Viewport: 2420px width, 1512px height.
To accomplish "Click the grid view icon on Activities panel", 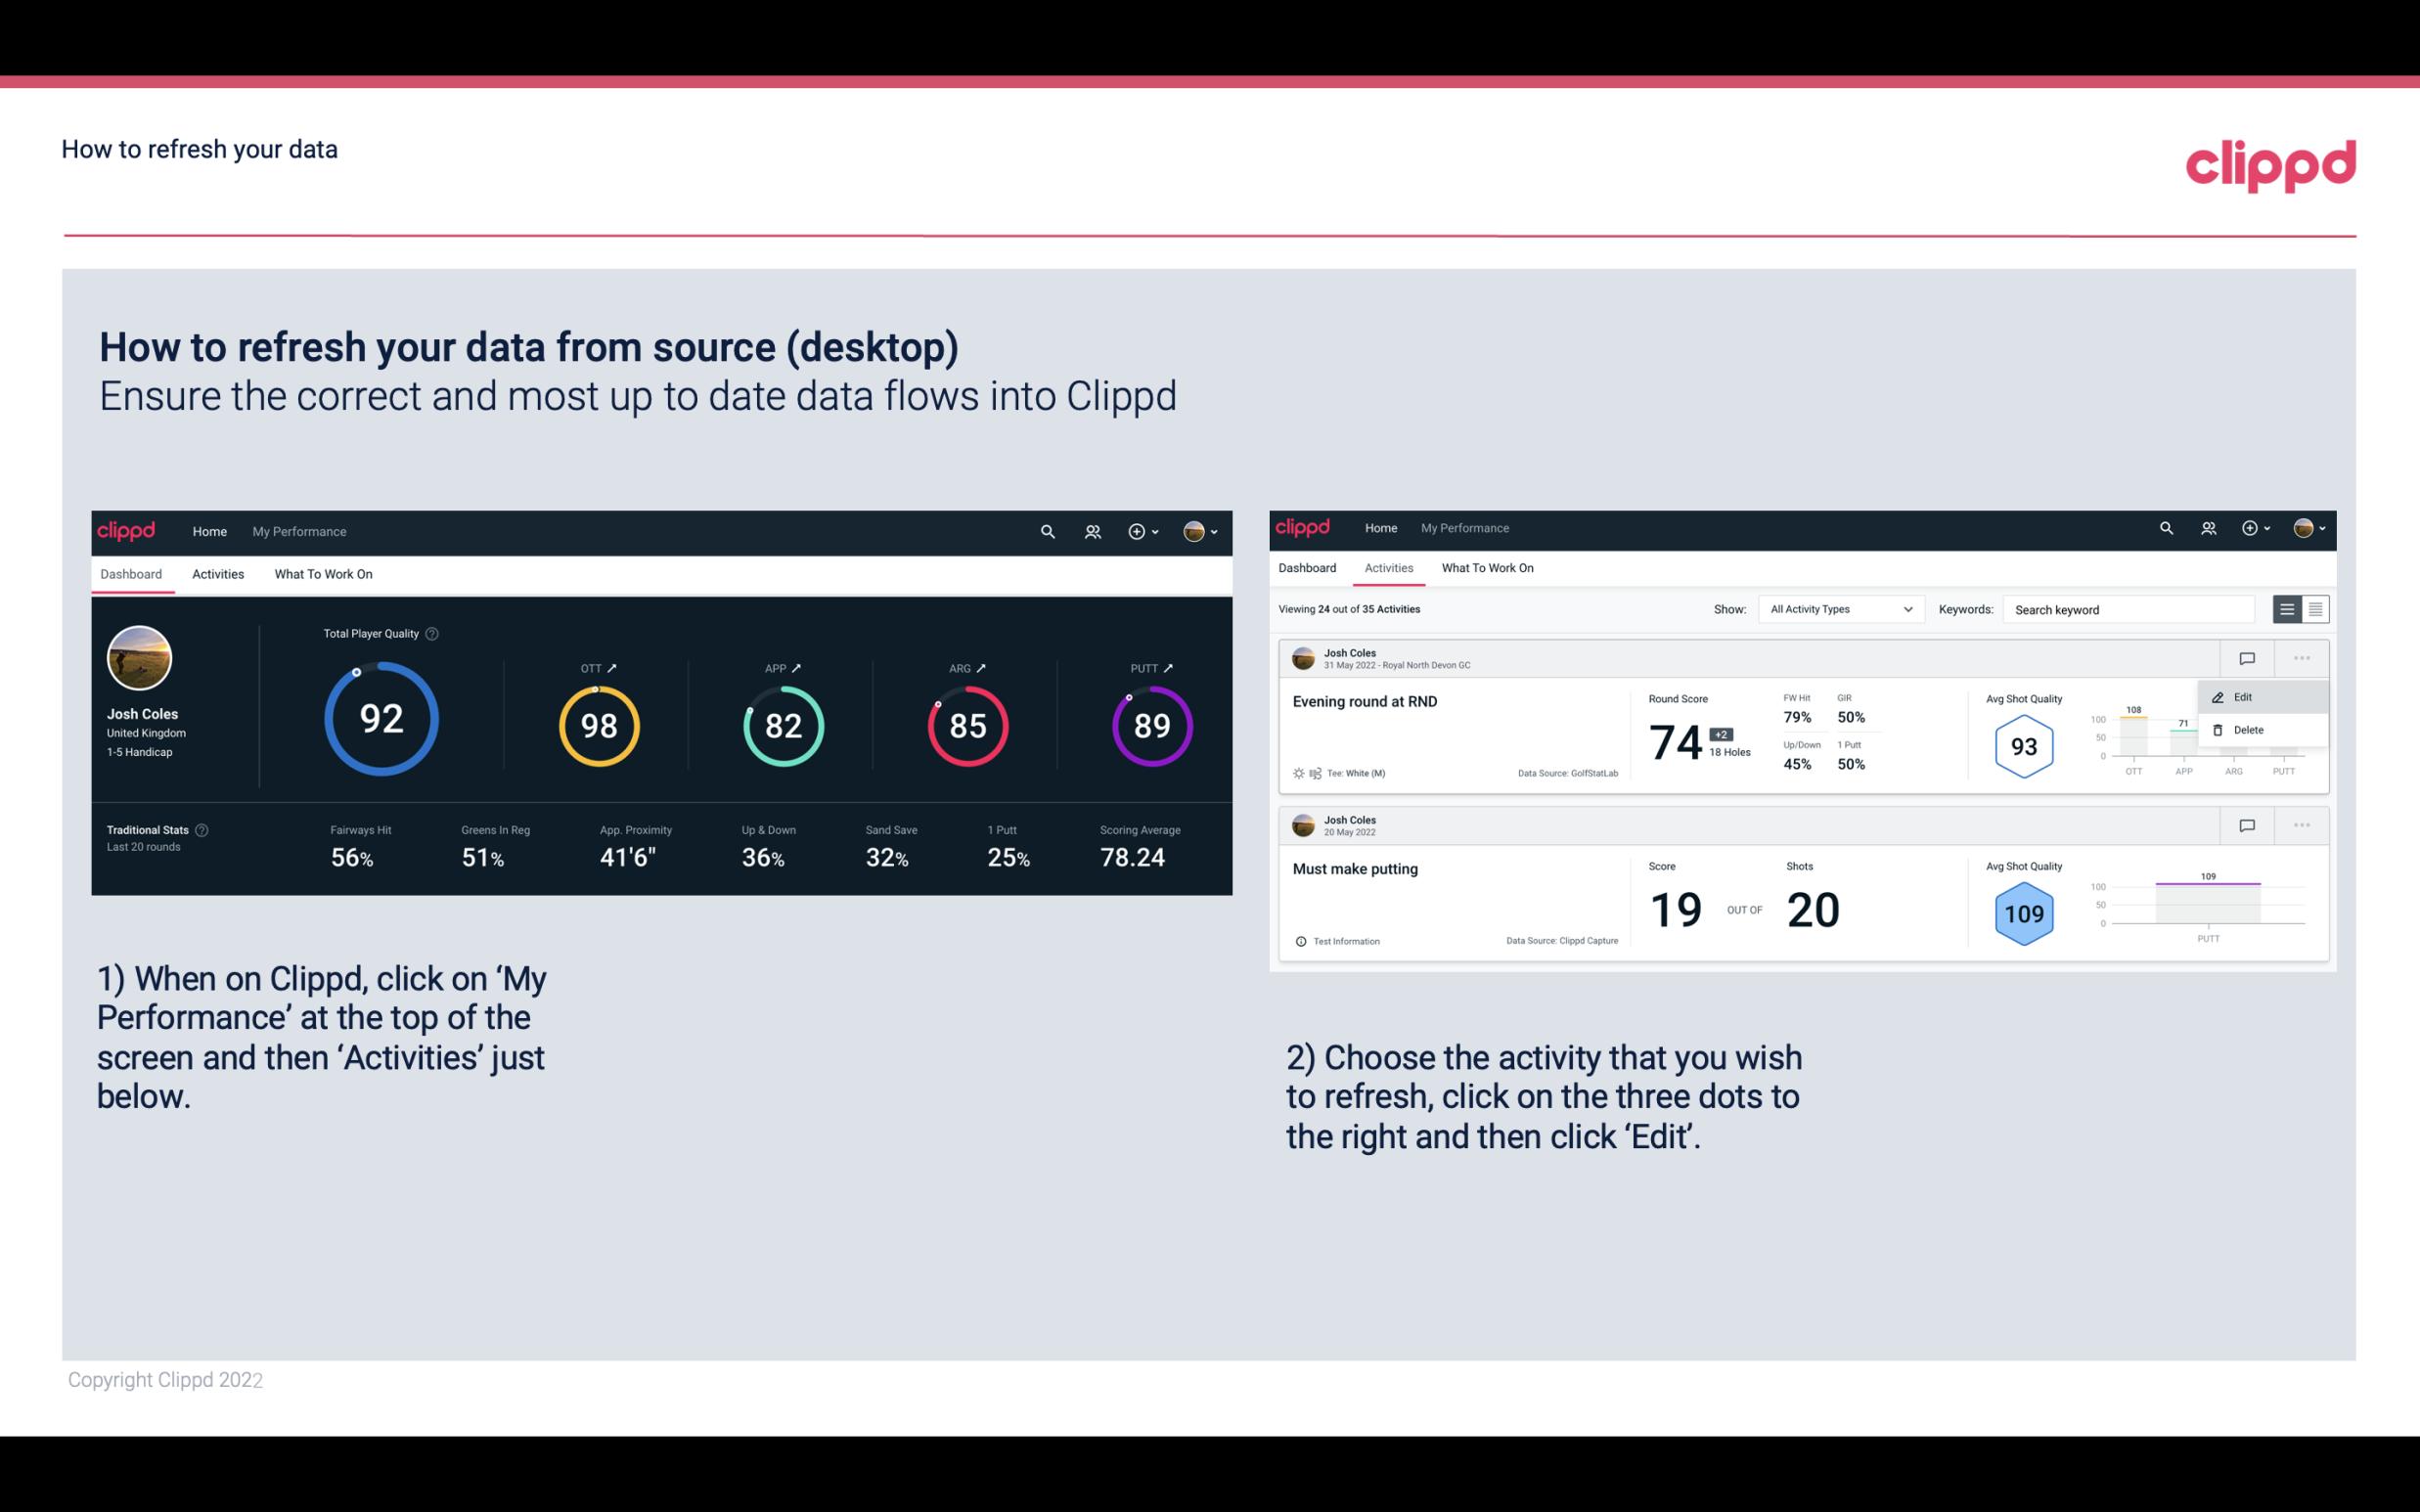I will click(2315, 608).
